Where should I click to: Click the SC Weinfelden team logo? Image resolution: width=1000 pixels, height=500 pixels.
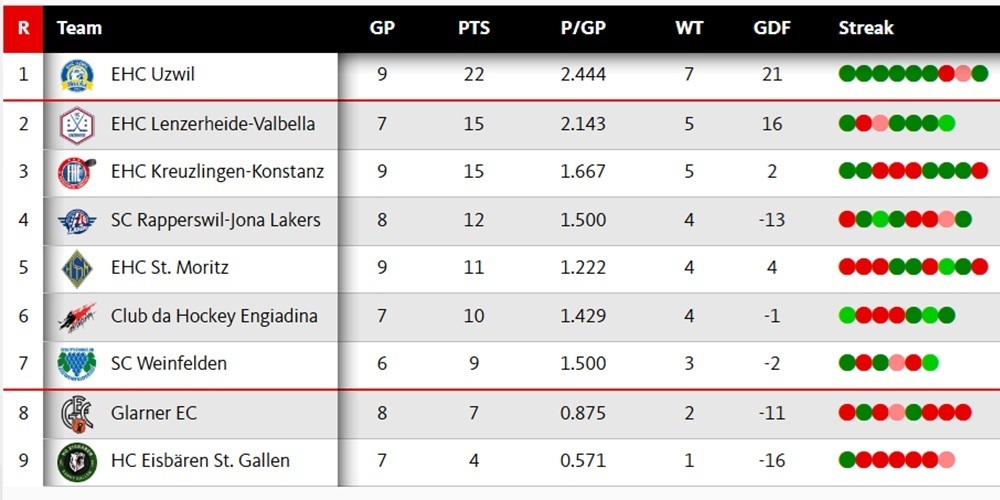coord(77,363)
